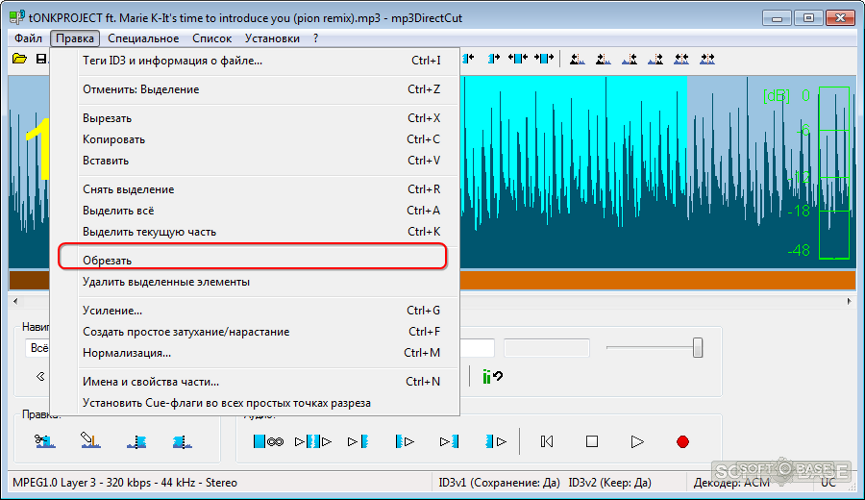The width and height of the screenshot is (865, 500).
Task: Click the square Stop button
Action: point(592,442)
